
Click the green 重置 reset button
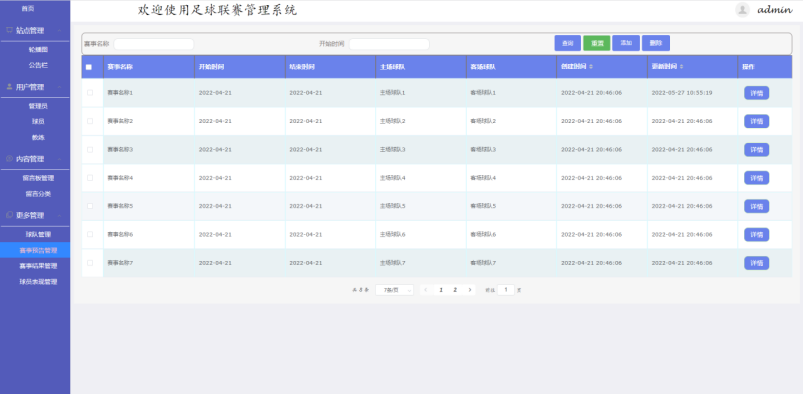(x=597, y=43)
